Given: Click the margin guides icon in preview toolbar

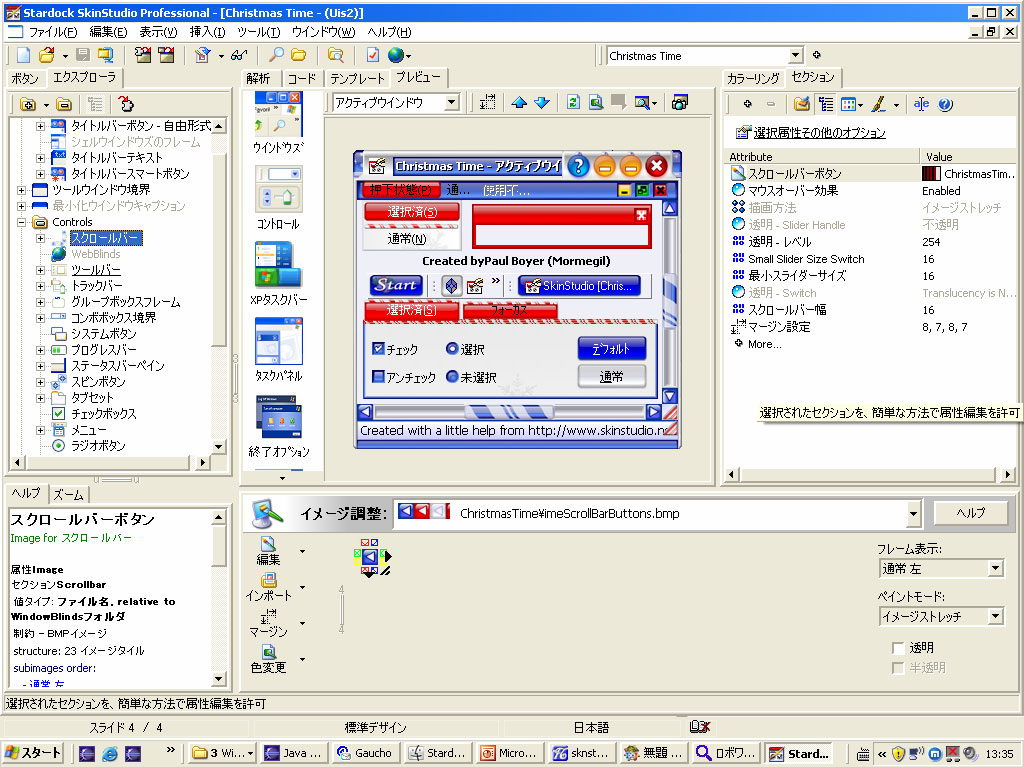Looking at the screenshot, I should click(487, 103).
